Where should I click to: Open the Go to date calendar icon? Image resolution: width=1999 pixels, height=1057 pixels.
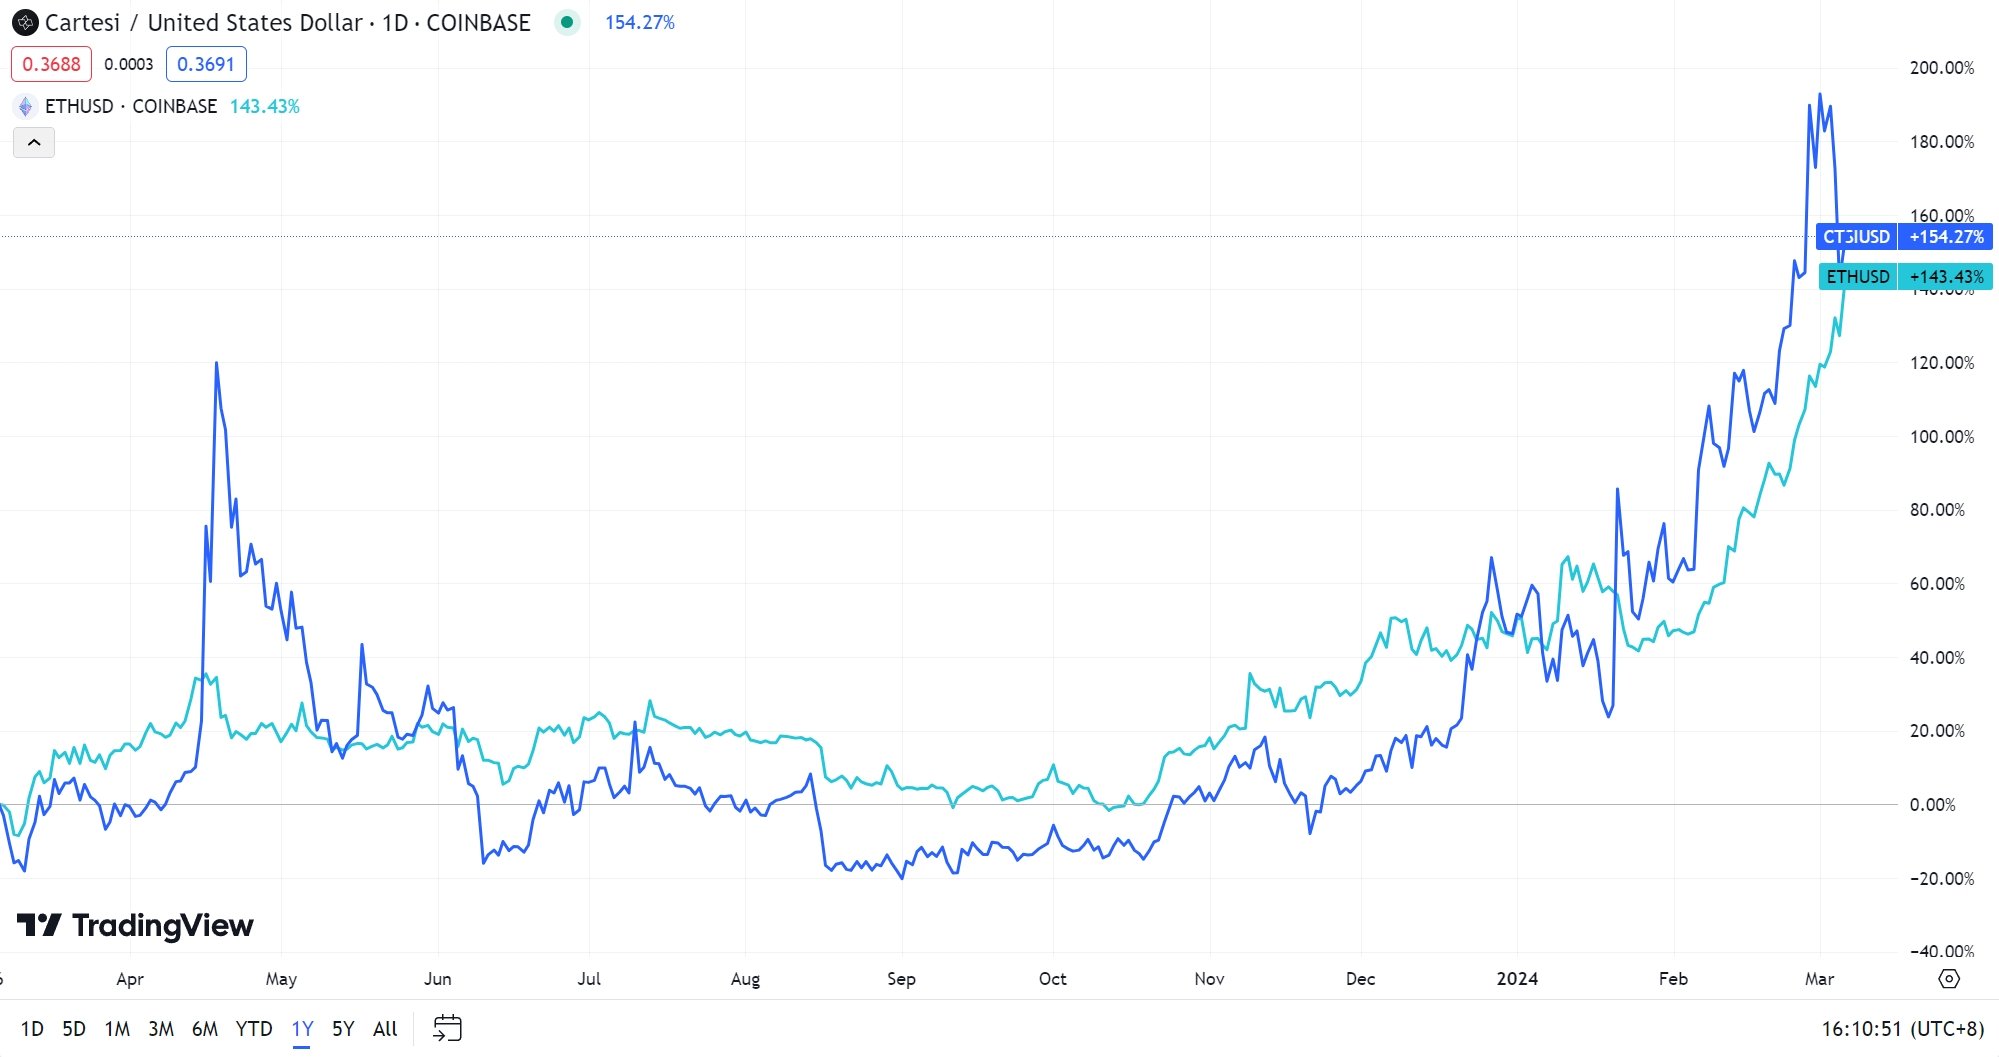coord(447,1027)
